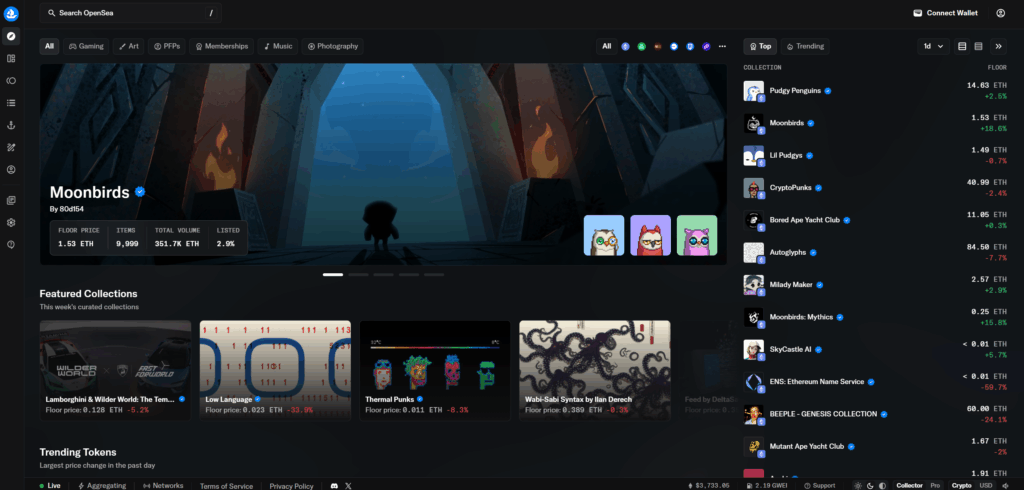
Task: Open the Settings gear icon in sidebar
Action: [x=11, y=222]
